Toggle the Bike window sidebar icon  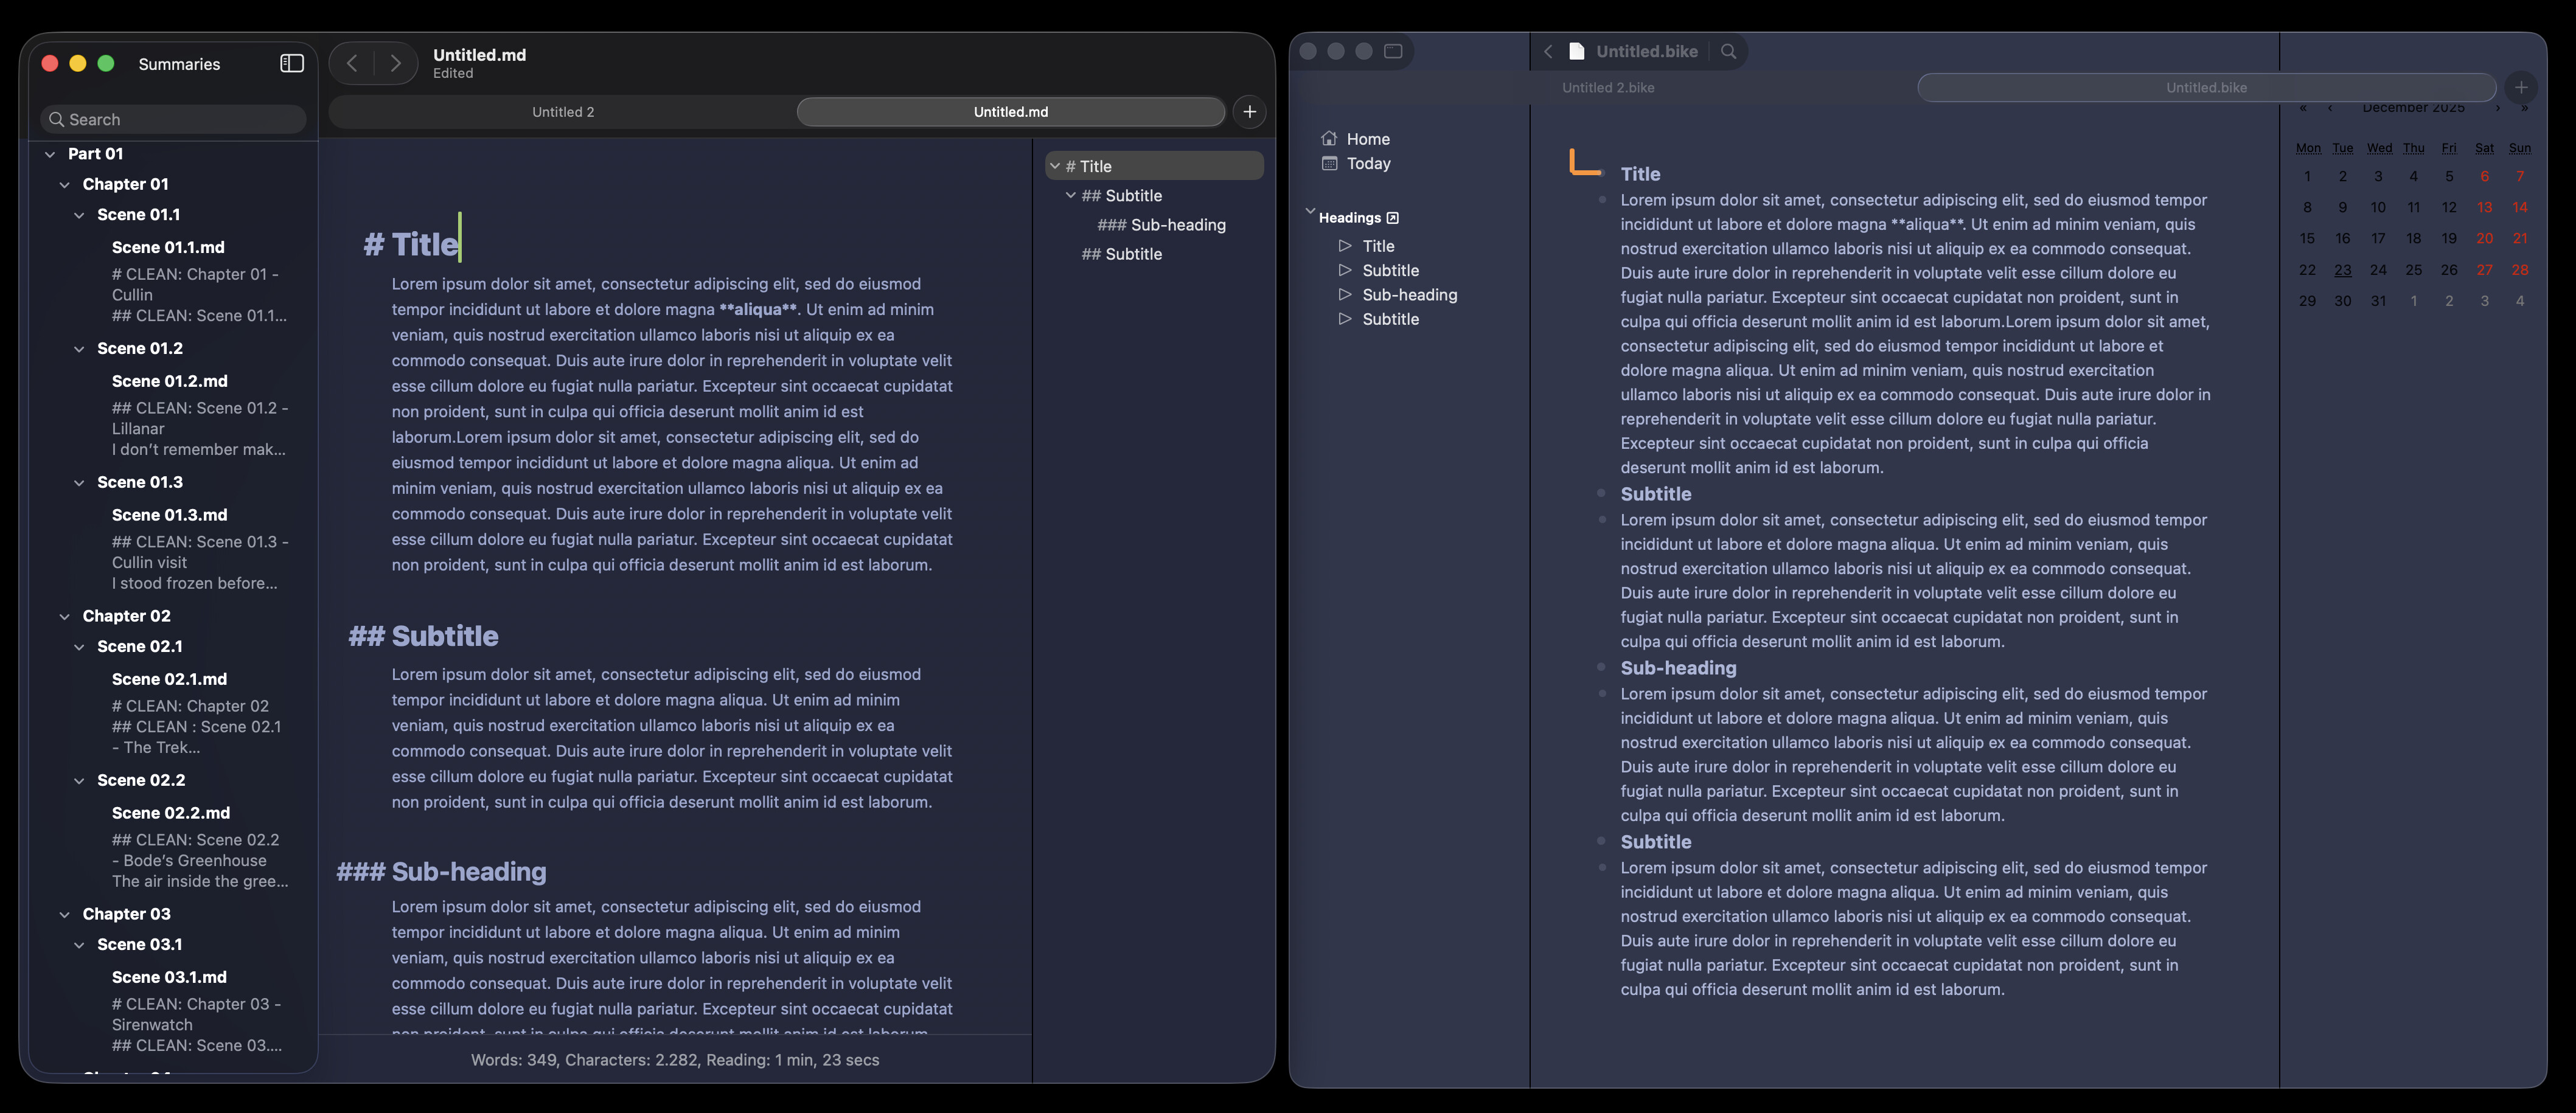point(1393,51)
